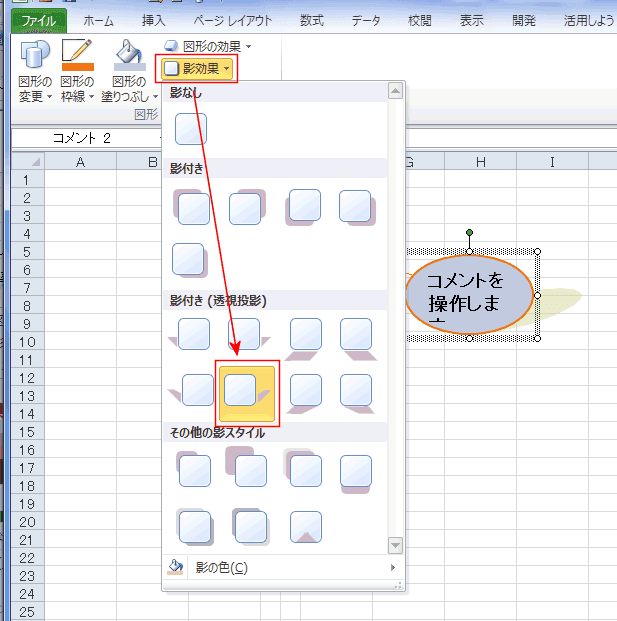Select the 影なし no-shadow thumbnail
The image size is (617, 621).
point(190,129)
